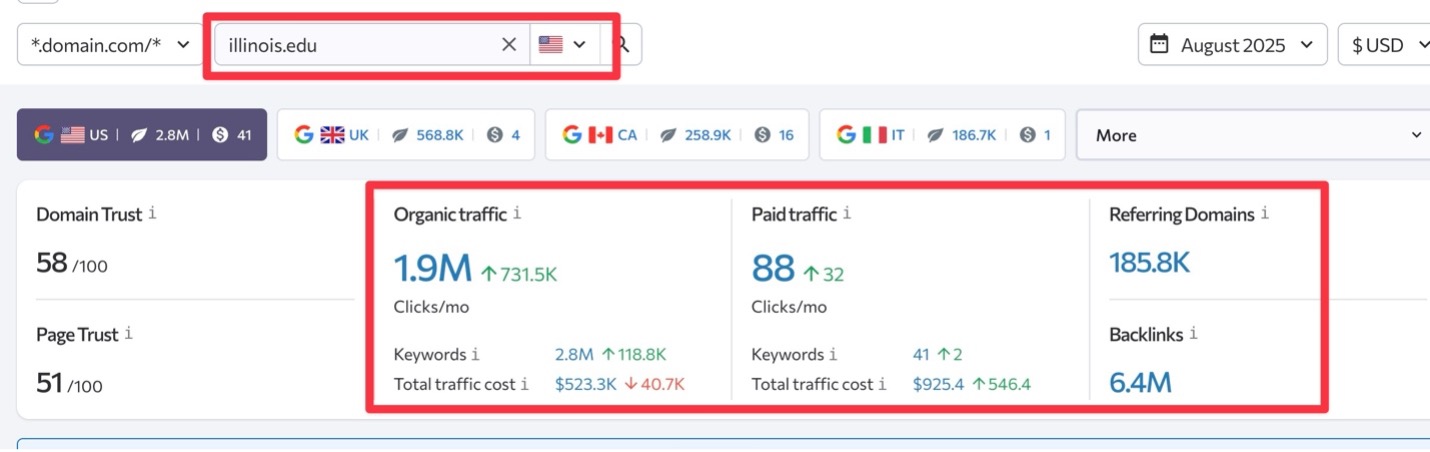The width and height of the screenshot is (1430, 452).
Task: Click info icon beside organic Total traffic cost
Action: pos(525,384)
